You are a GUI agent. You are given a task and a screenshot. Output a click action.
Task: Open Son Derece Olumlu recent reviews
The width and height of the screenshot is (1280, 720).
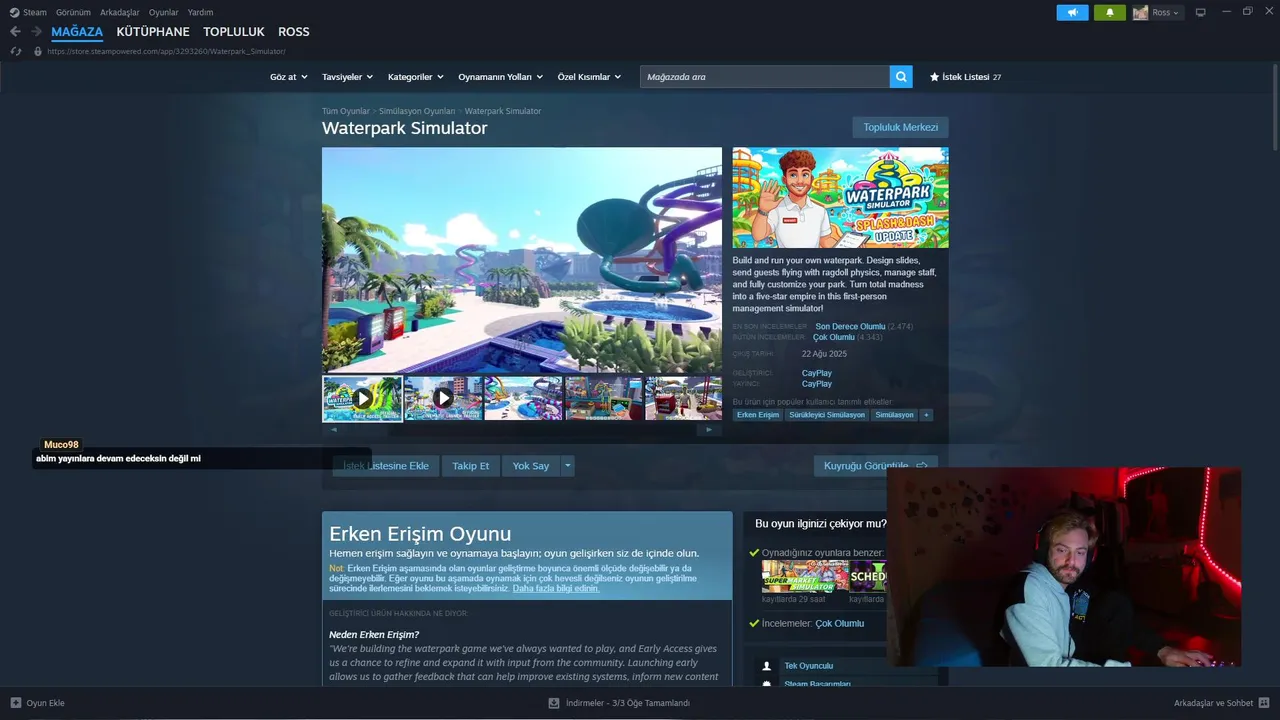click(x=850, y=327)
